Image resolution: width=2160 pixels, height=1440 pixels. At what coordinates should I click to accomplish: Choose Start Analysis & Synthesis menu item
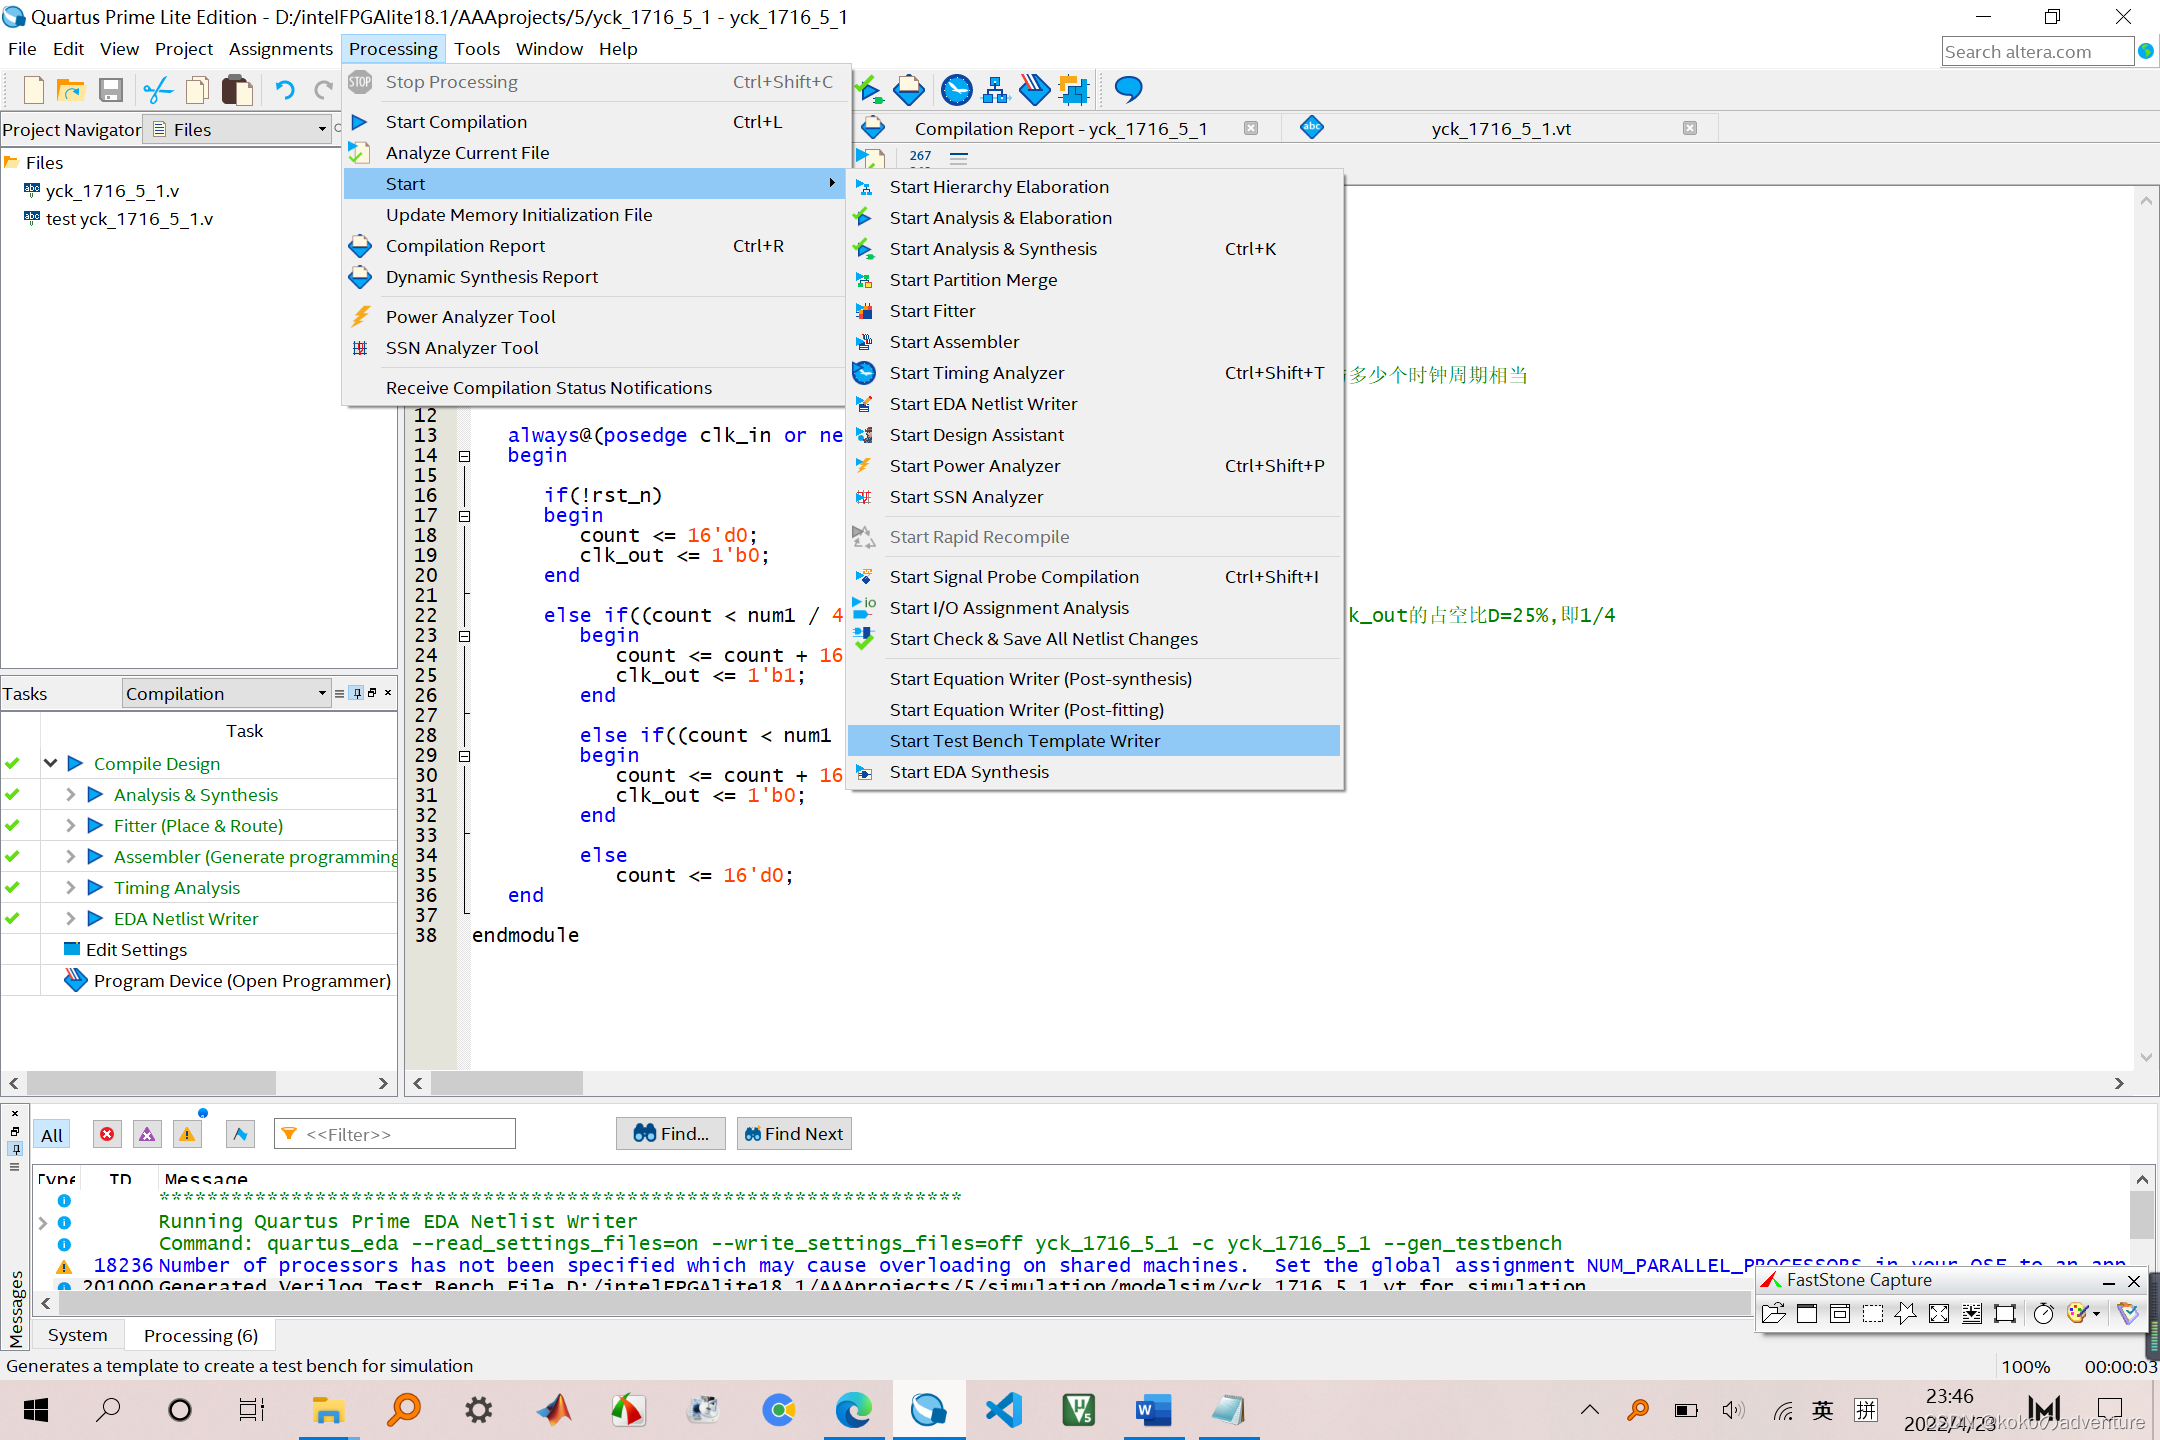click(x=1093, y=248)
